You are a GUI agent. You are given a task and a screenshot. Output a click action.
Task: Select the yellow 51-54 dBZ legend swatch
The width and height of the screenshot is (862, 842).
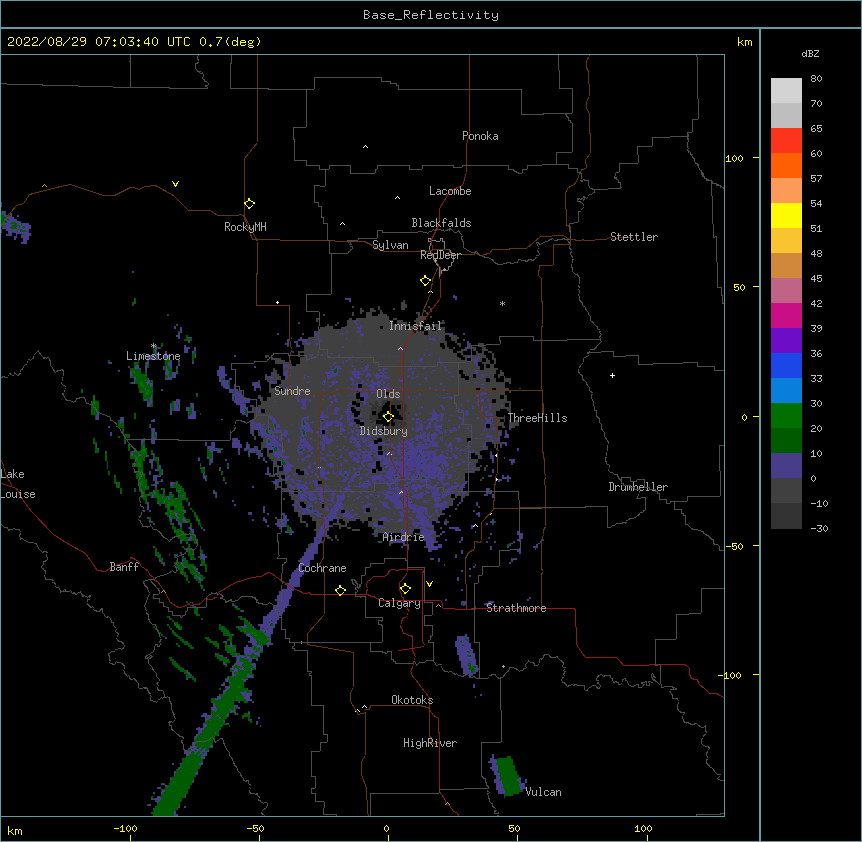(x=786, y=216)
